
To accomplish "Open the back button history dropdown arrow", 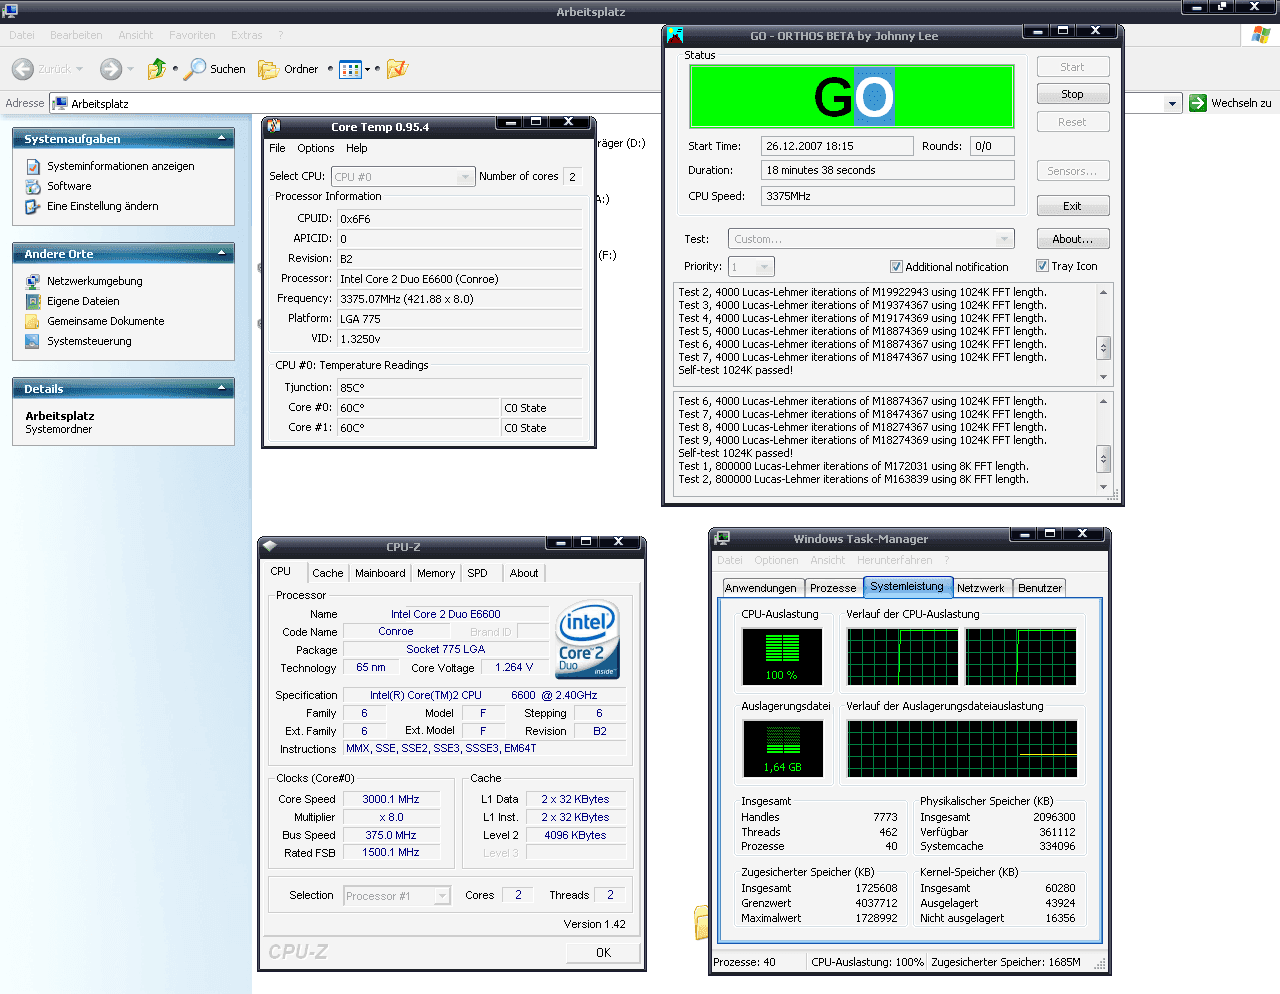I will (x=80, y=69).
